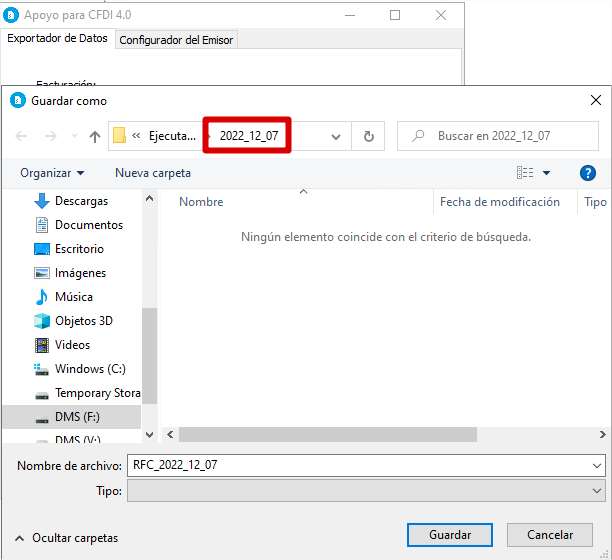Click the Cancelar button
The image size is (612, 560).
click(x=550, y=535)
